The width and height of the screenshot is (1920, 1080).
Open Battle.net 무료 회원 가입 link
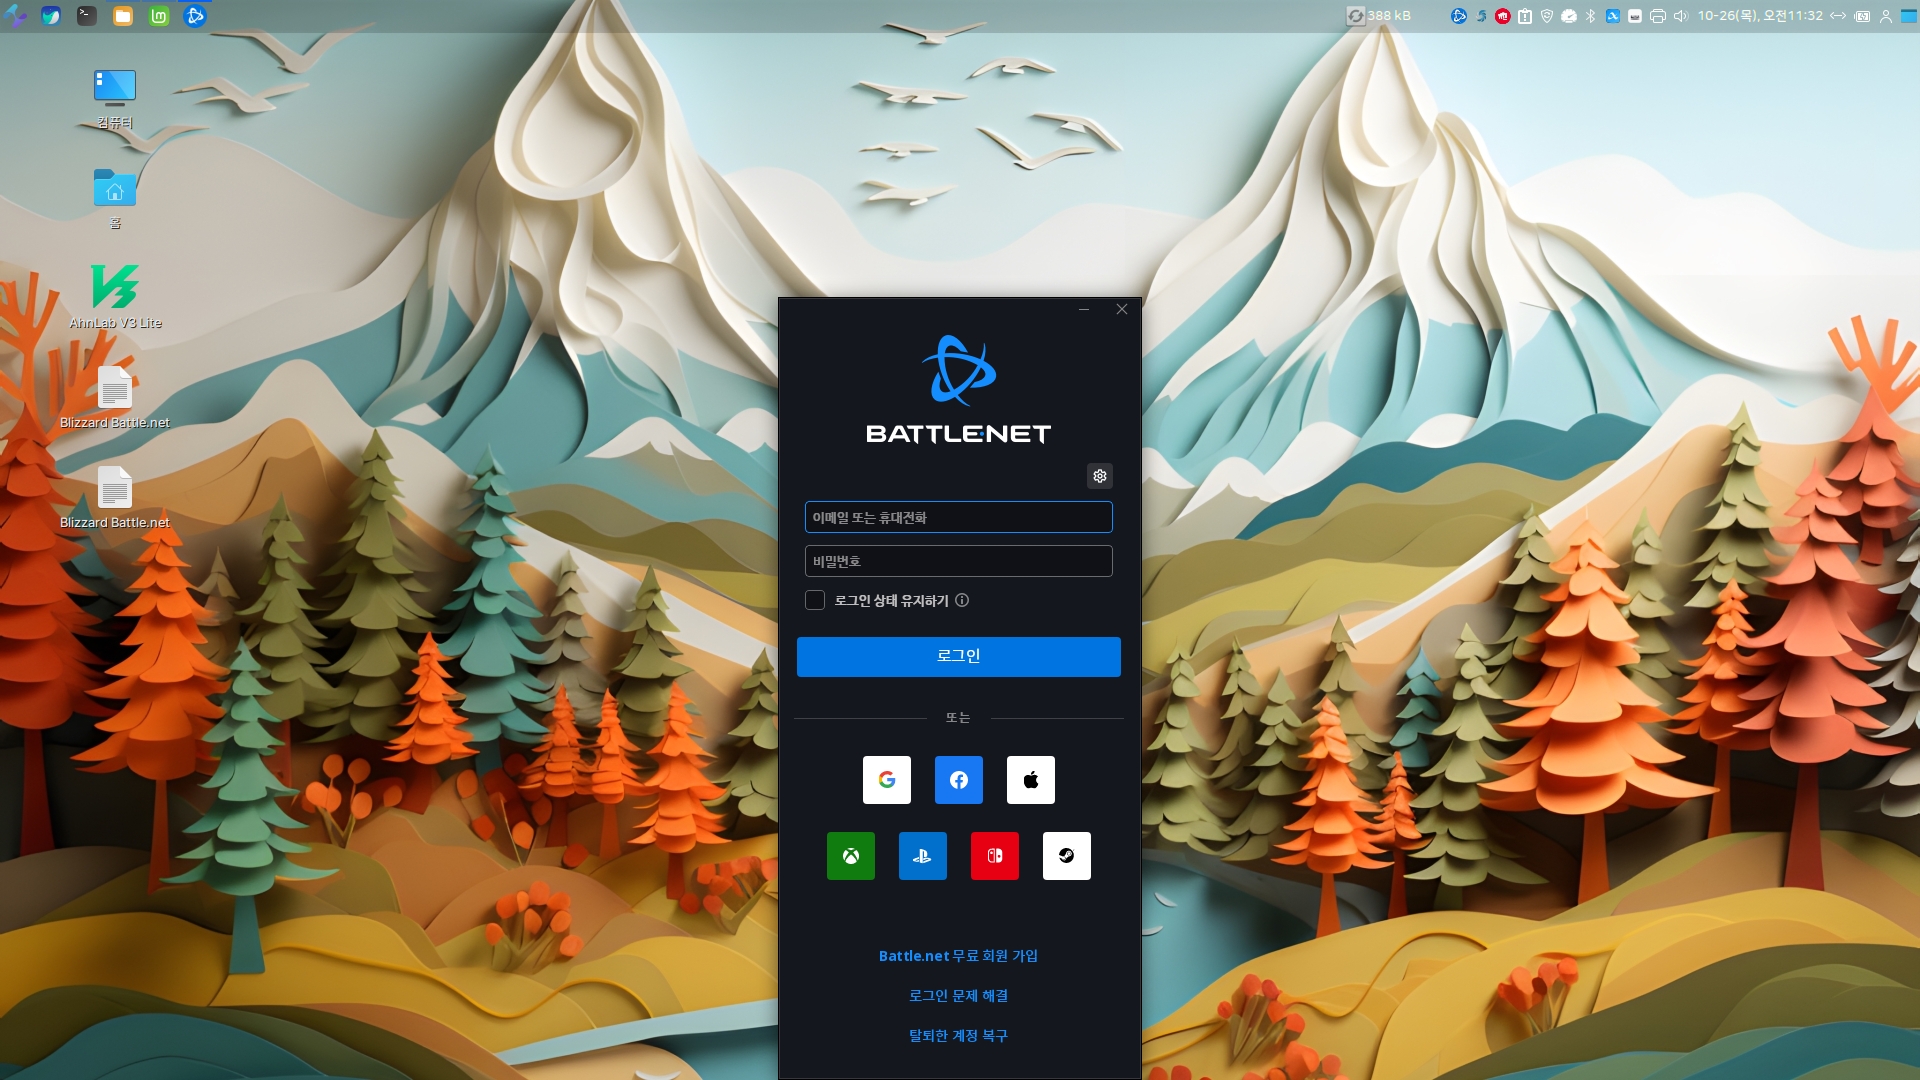coord(958,956)
